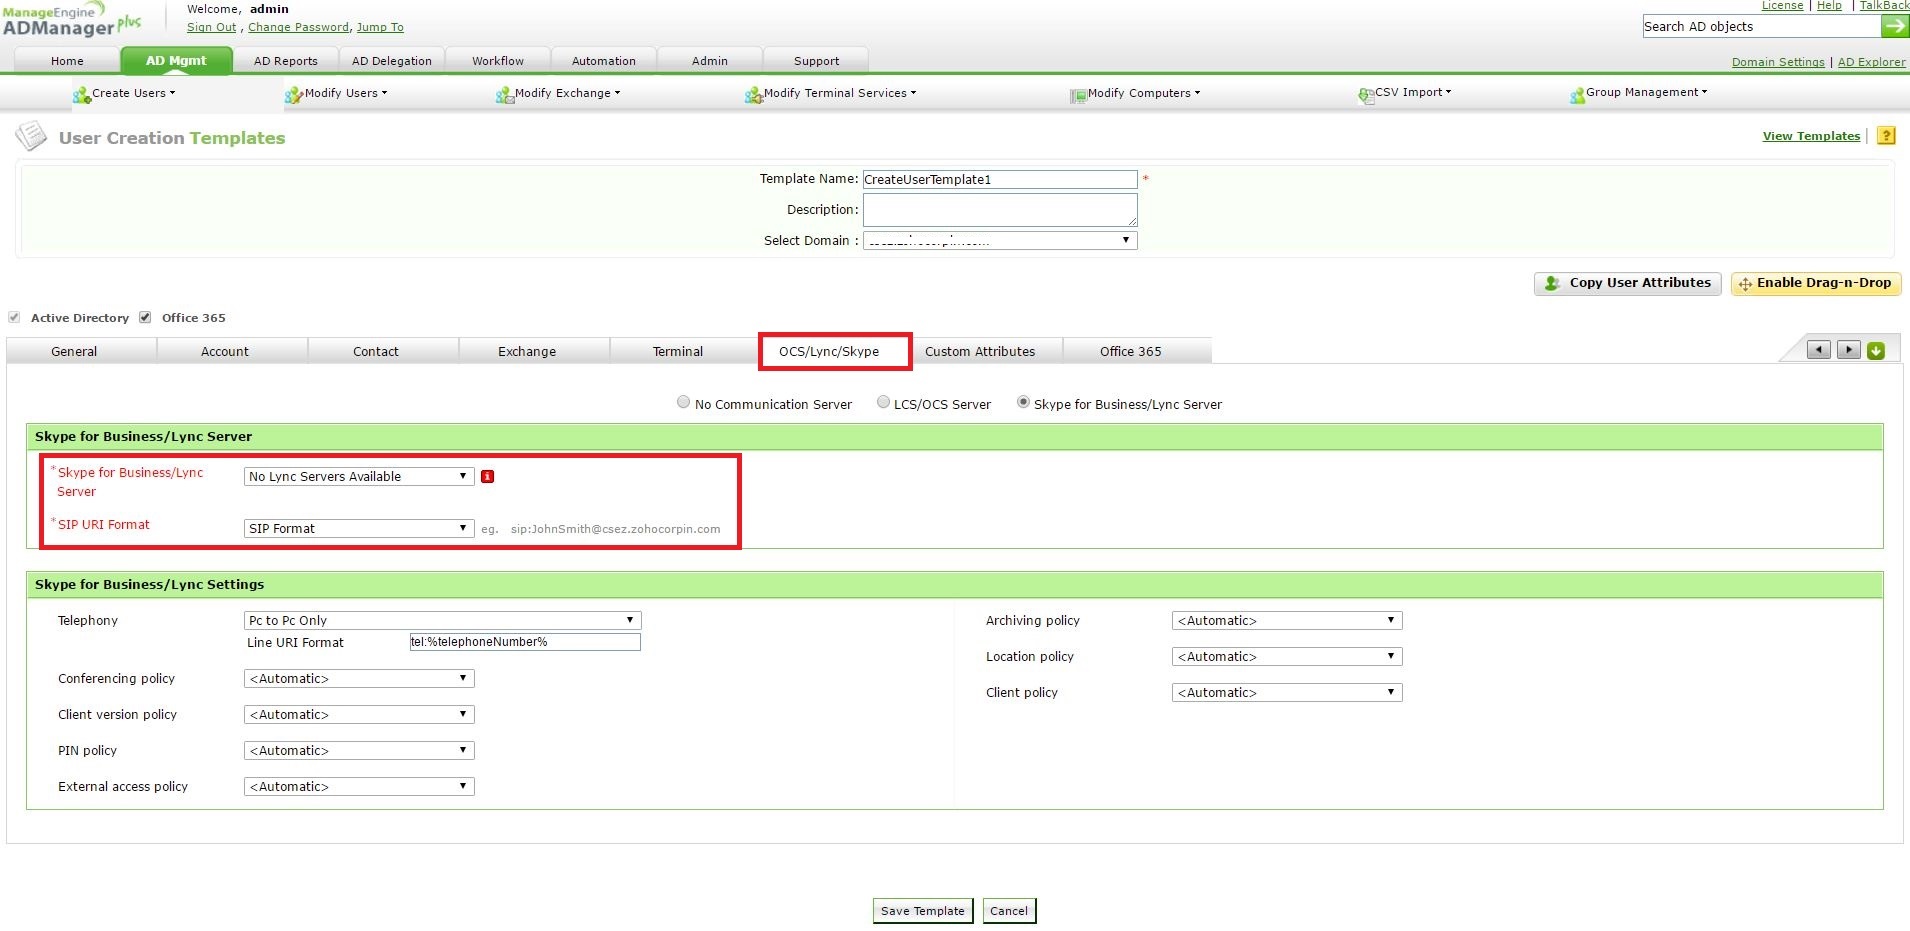Click the ADManager Plus logo
The height and width of the screenshot is (931, 1910).
[72, 21]
